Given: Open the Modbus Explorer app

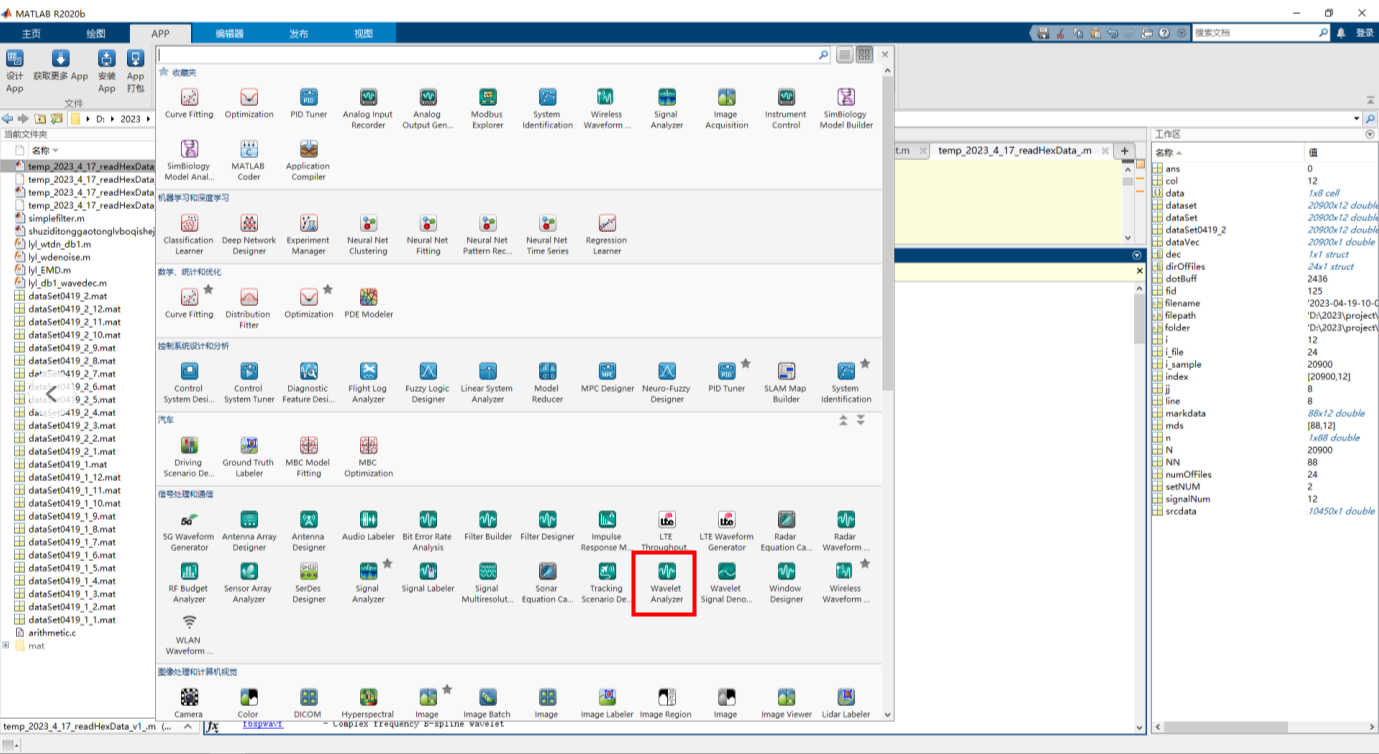Looking at the screenshot, I should point(488,108).
